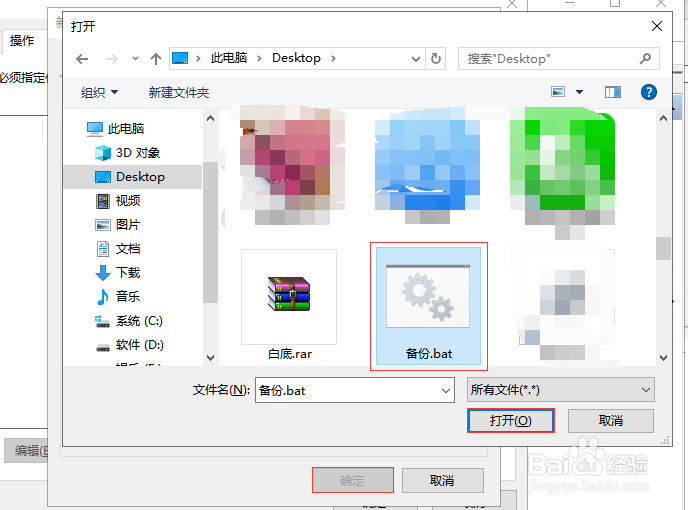Select 此电脑 in the address breadcrumb
This screenshot has width=688, height=510.
(229, 58)
